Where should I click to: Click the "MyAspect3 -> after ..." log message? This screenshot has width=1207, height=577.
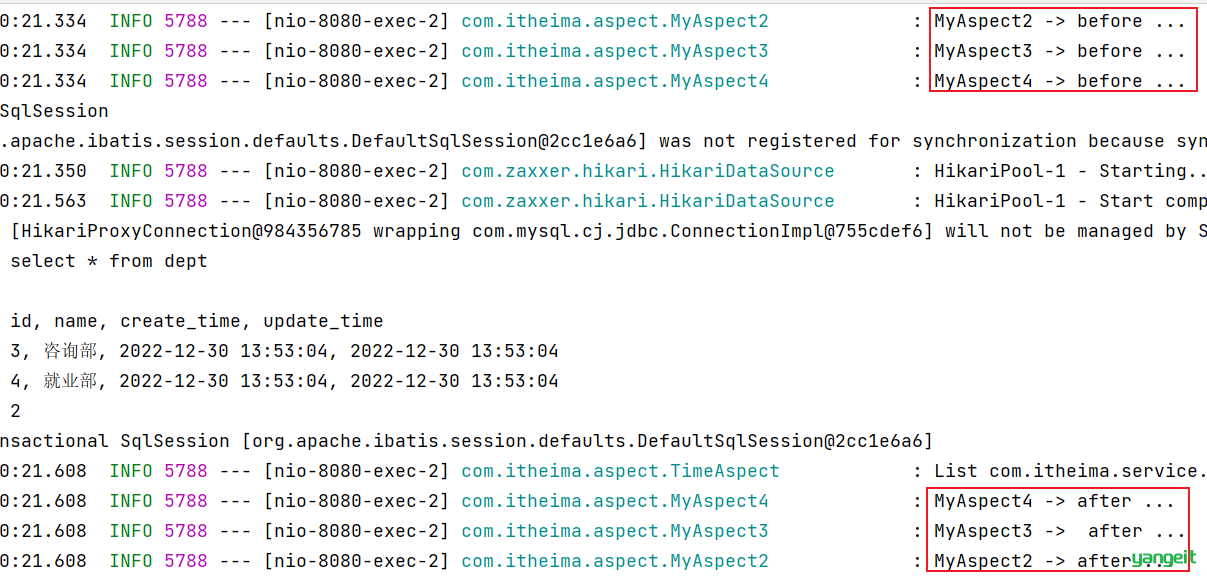click(x=1060, y=531)
